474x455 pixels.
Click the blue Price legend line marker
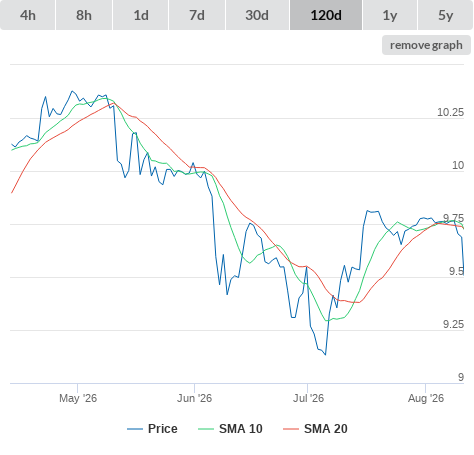(x=135, y=429)
